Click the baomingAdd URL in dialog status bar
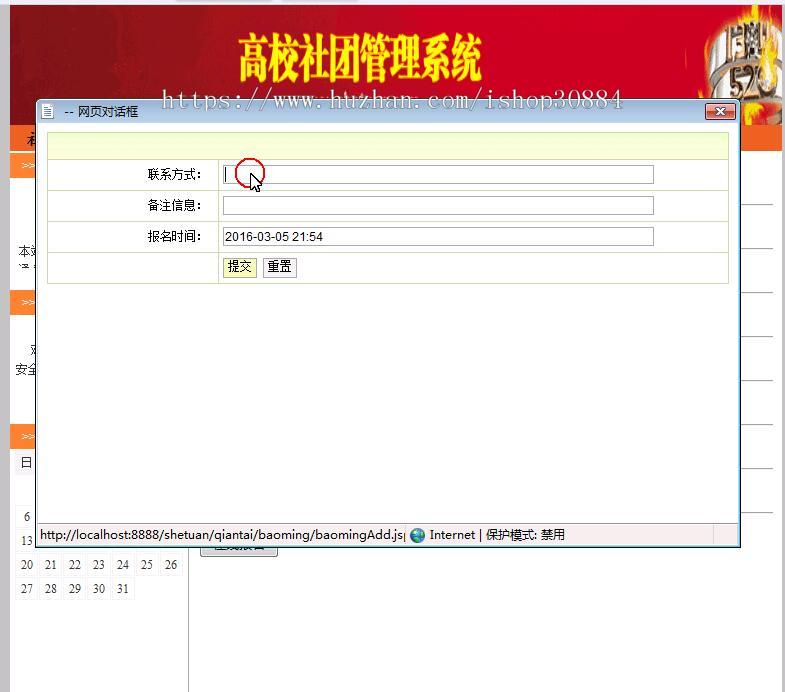The height and width of the screenshot is (692, 785). 222,535
